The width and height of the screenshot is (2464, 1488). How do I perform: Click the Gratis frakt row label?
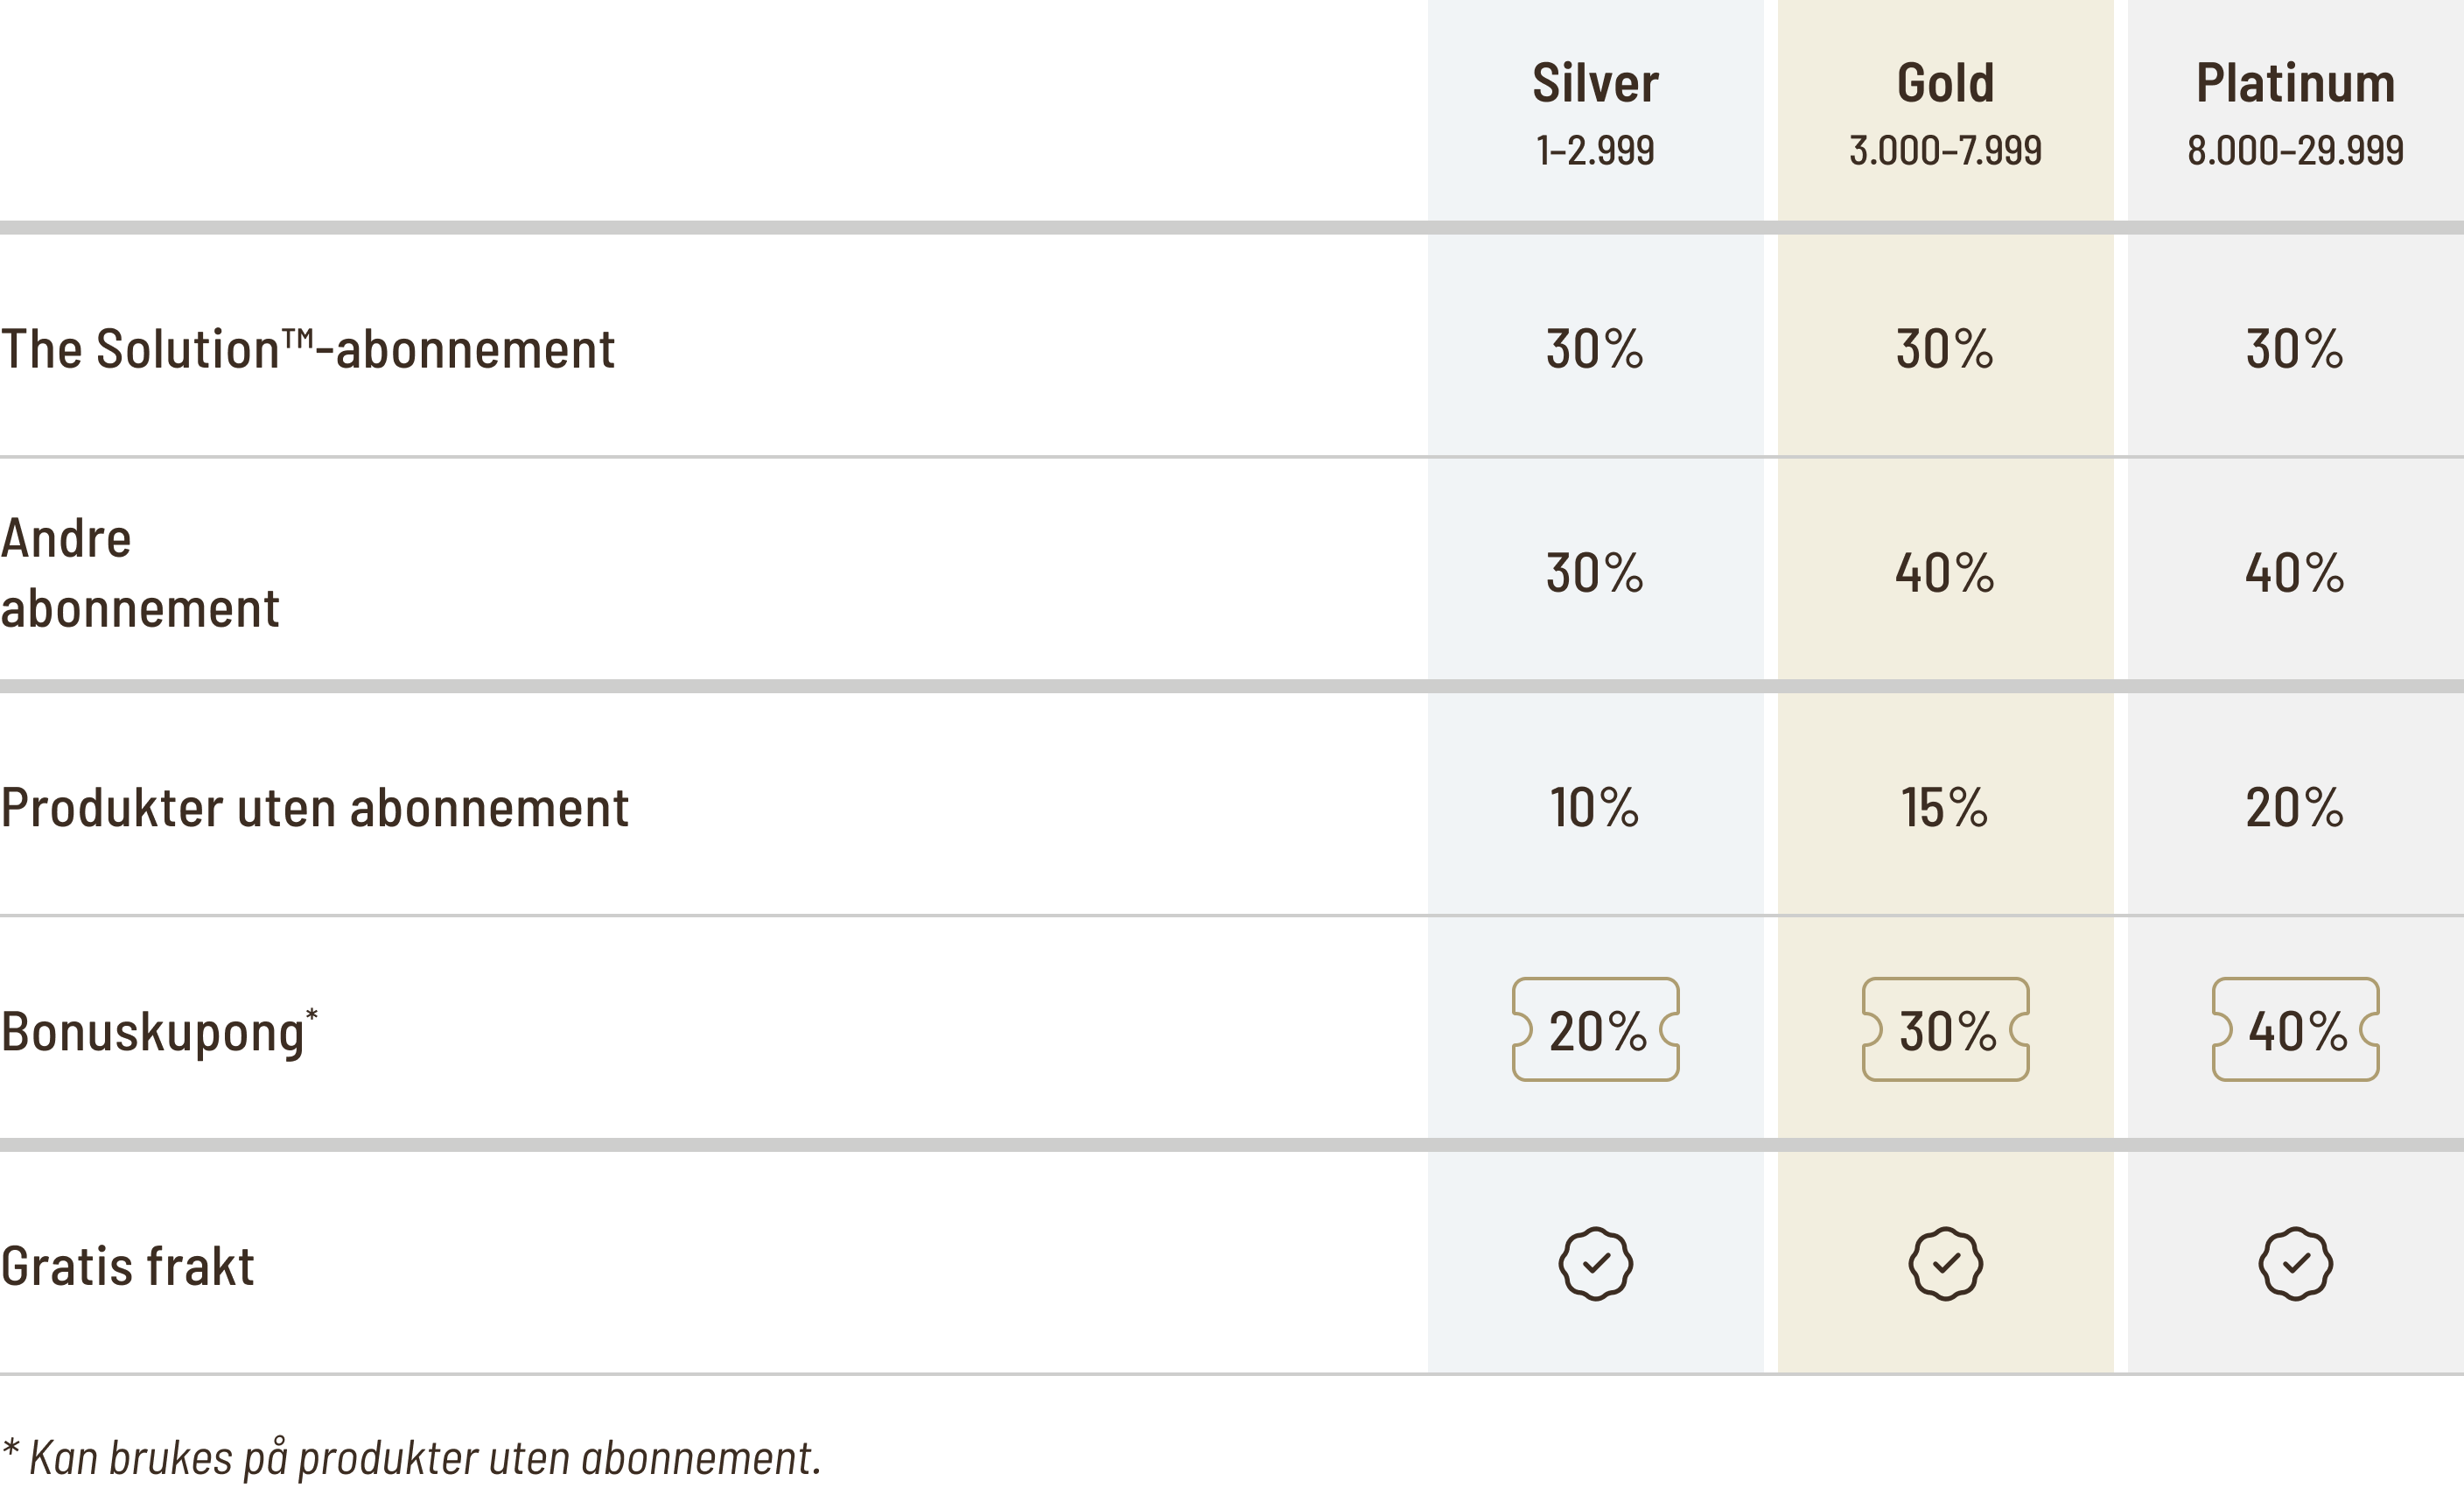point(128,1266)
